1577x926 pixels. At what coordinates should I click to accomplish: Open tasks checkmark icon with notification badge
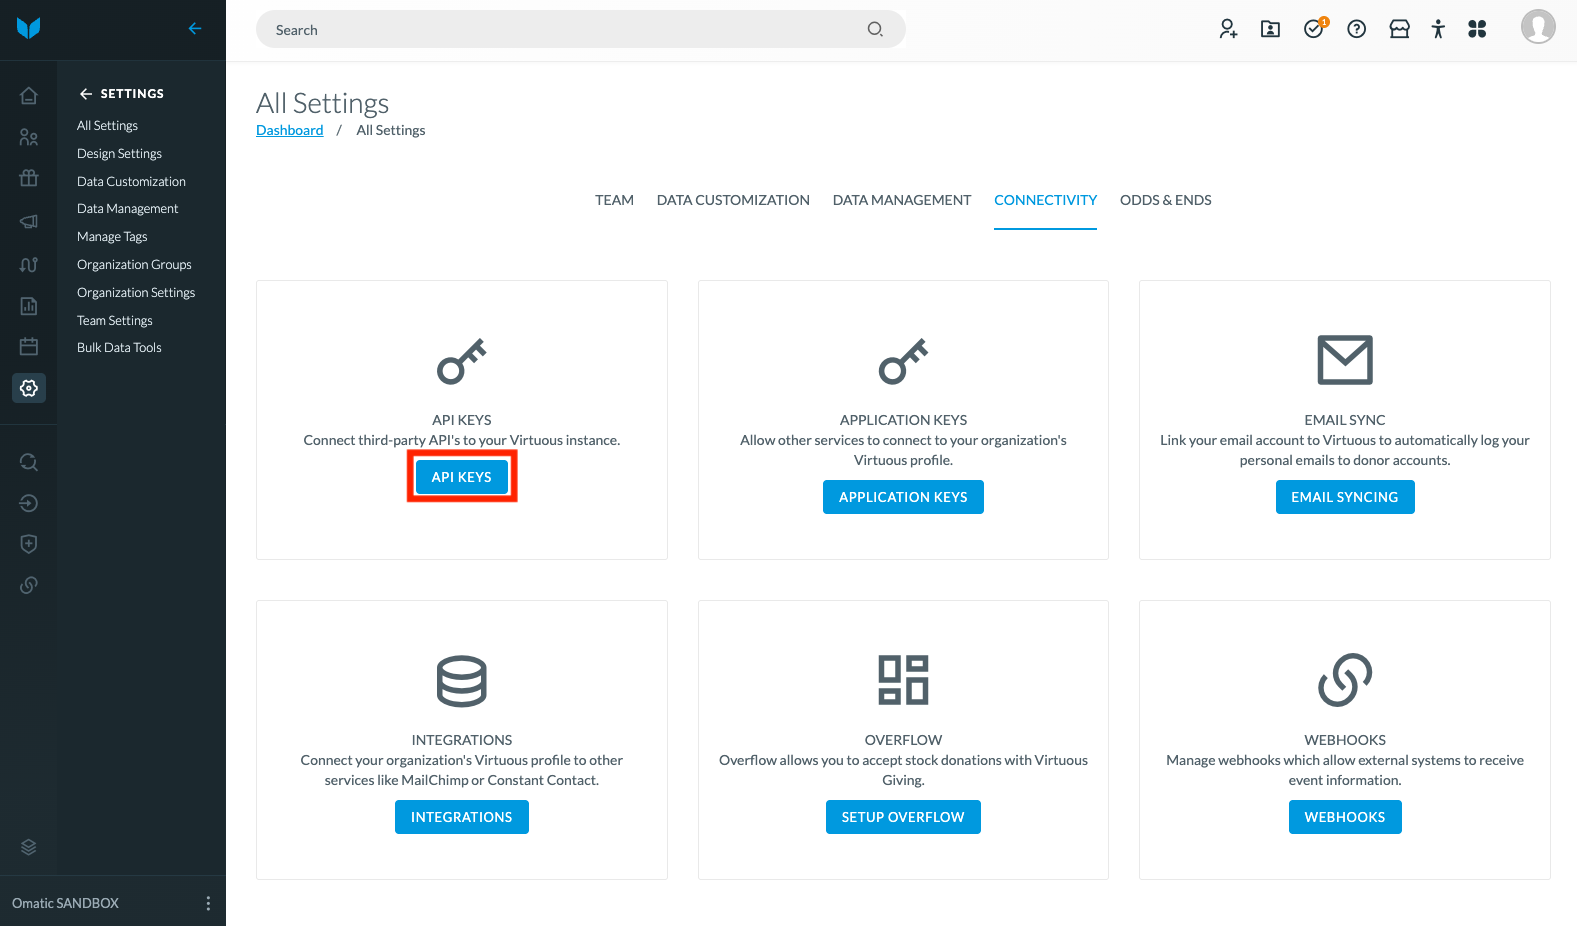(1314, 28)
